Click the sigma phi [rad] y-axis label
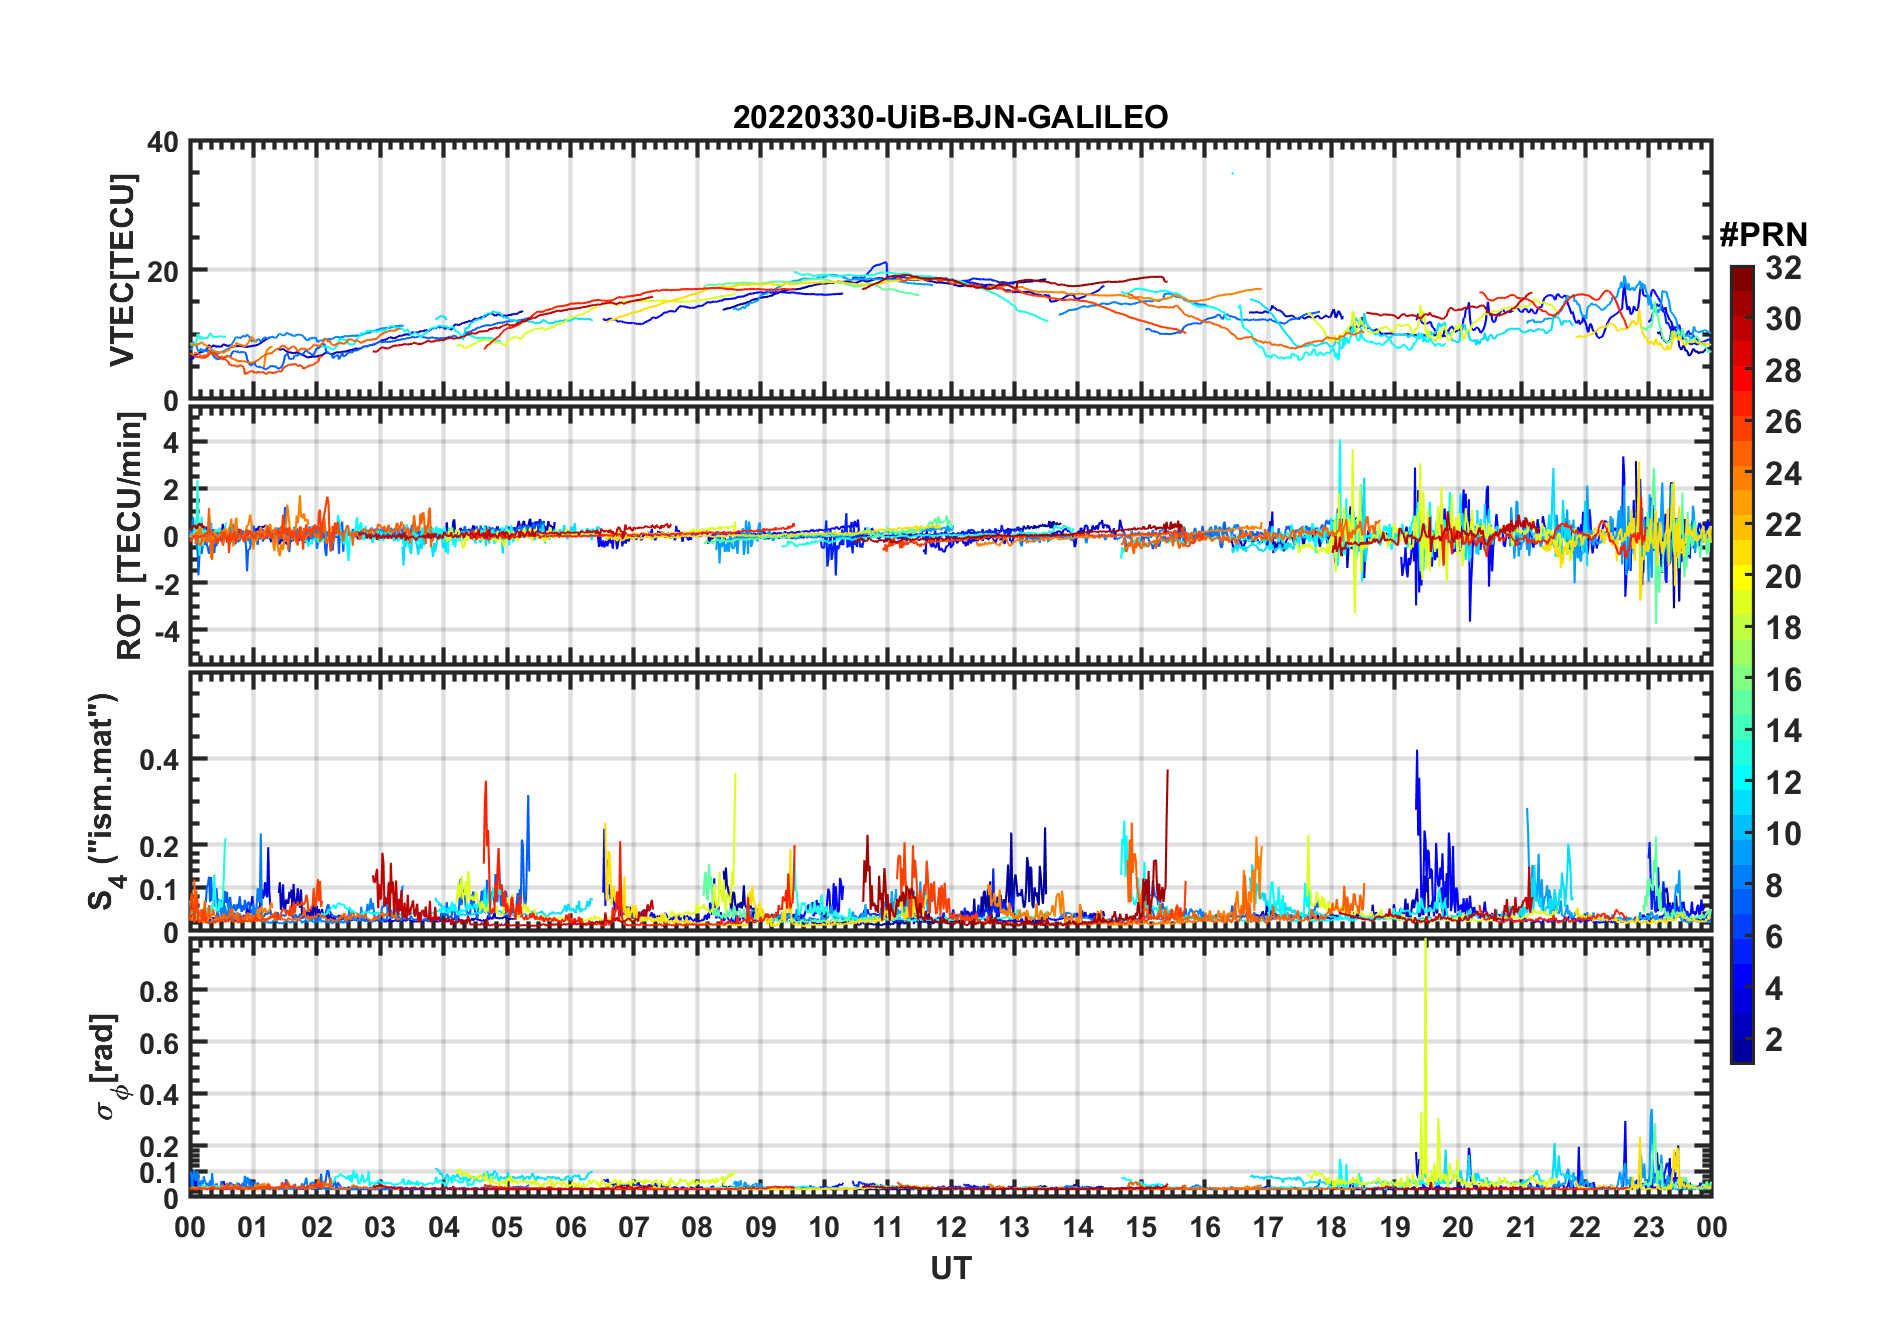The width and height of the screenshot is (1902, 1330). (106, 1066)
